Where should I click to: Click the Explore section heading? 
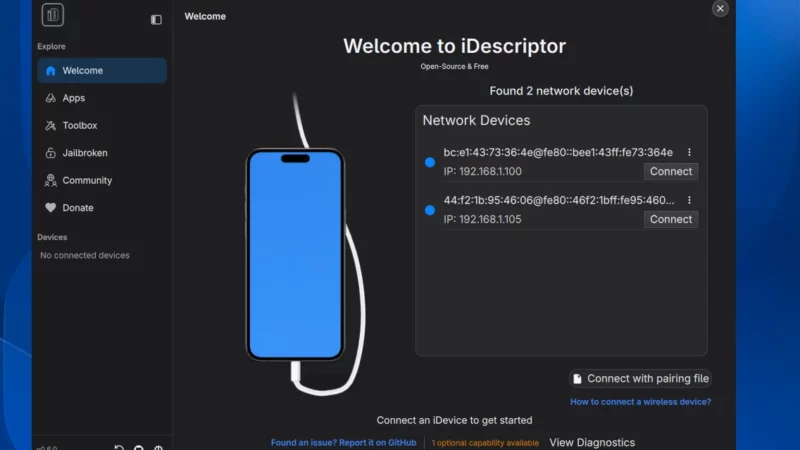click(52, 46)
